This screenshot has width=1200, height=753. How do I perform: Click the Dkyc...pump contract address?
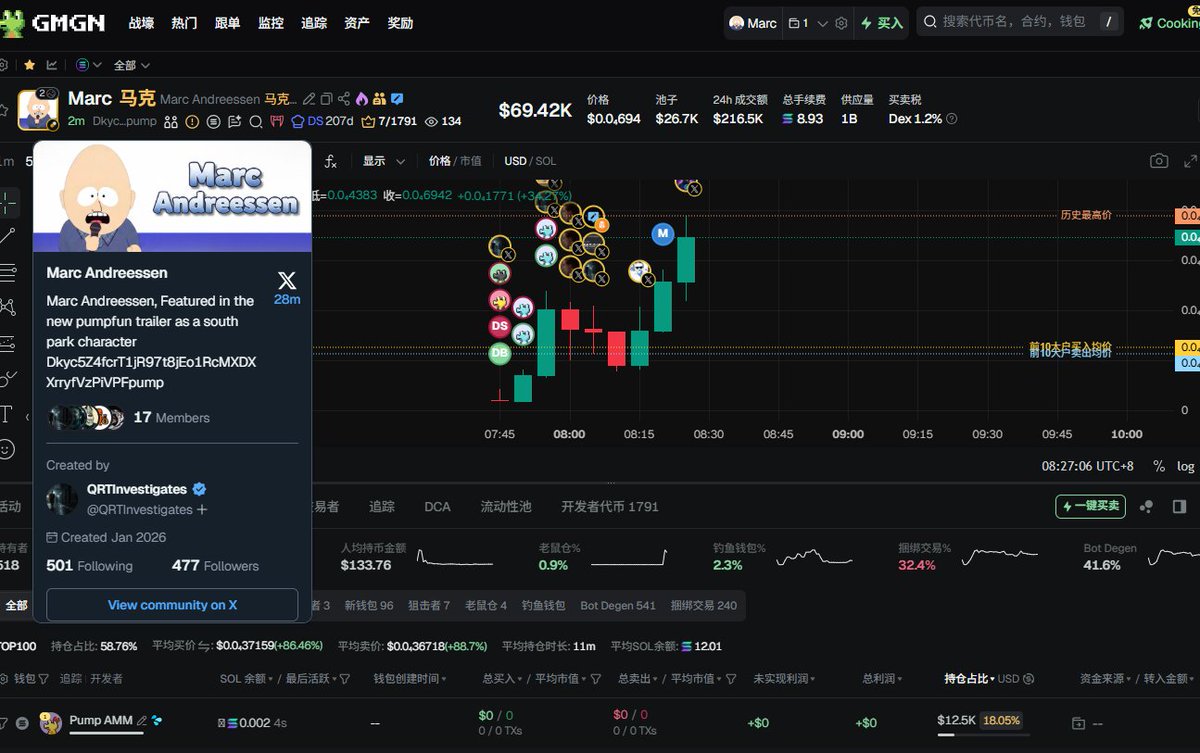coord(124,121)
